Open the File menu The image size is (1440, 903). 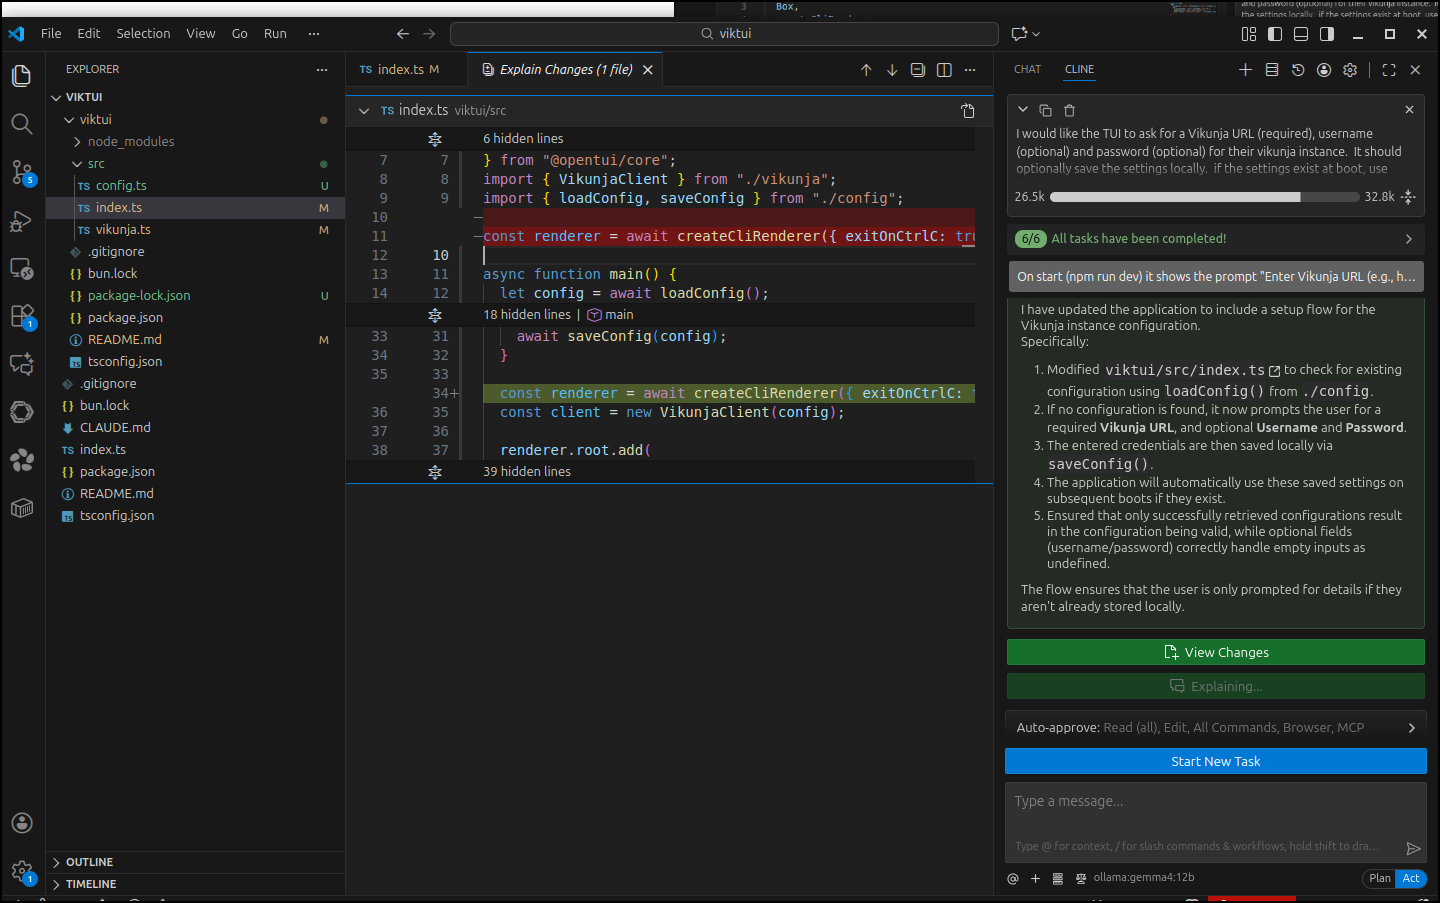[x=51, y=33]
